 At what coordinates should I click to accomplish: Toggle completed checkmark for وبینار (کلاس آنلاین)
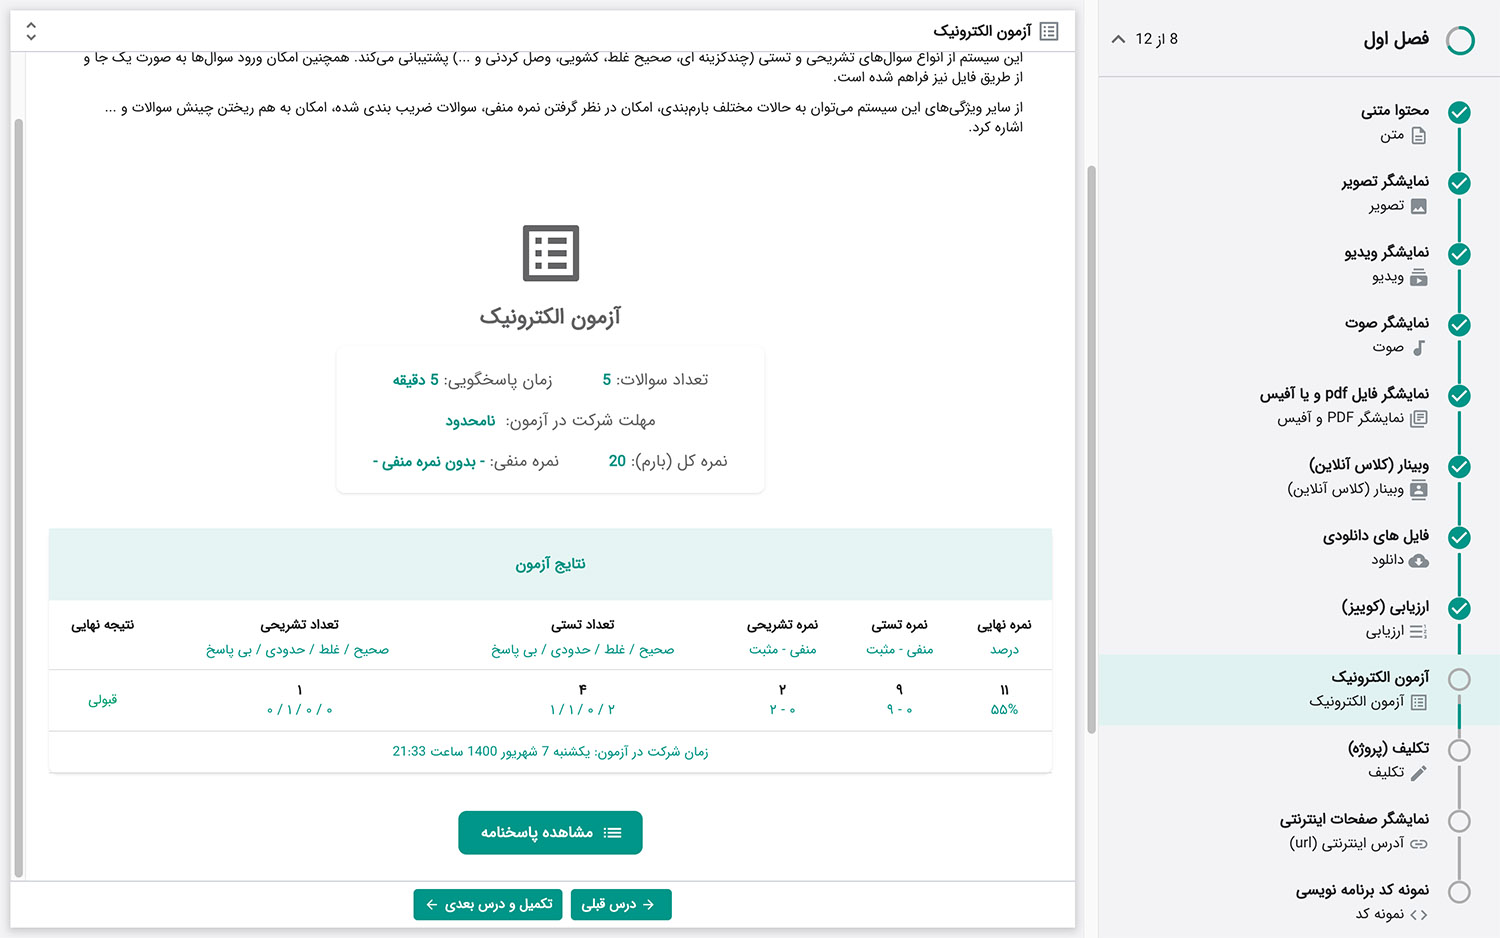[x=1459, y=467]
